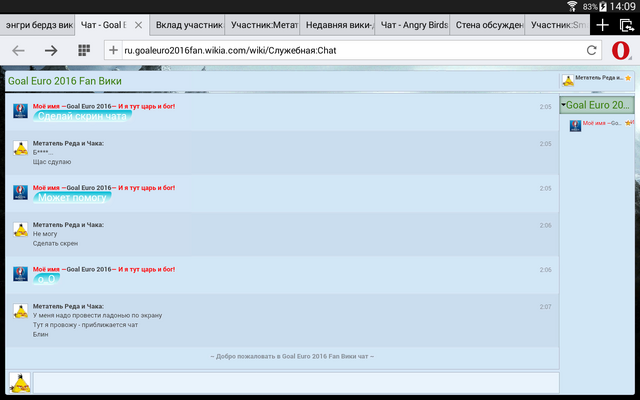The height and width of the screenshot is (400, 640).
Task: Click the 2:07 timestamp
Action: pos(545,307)
